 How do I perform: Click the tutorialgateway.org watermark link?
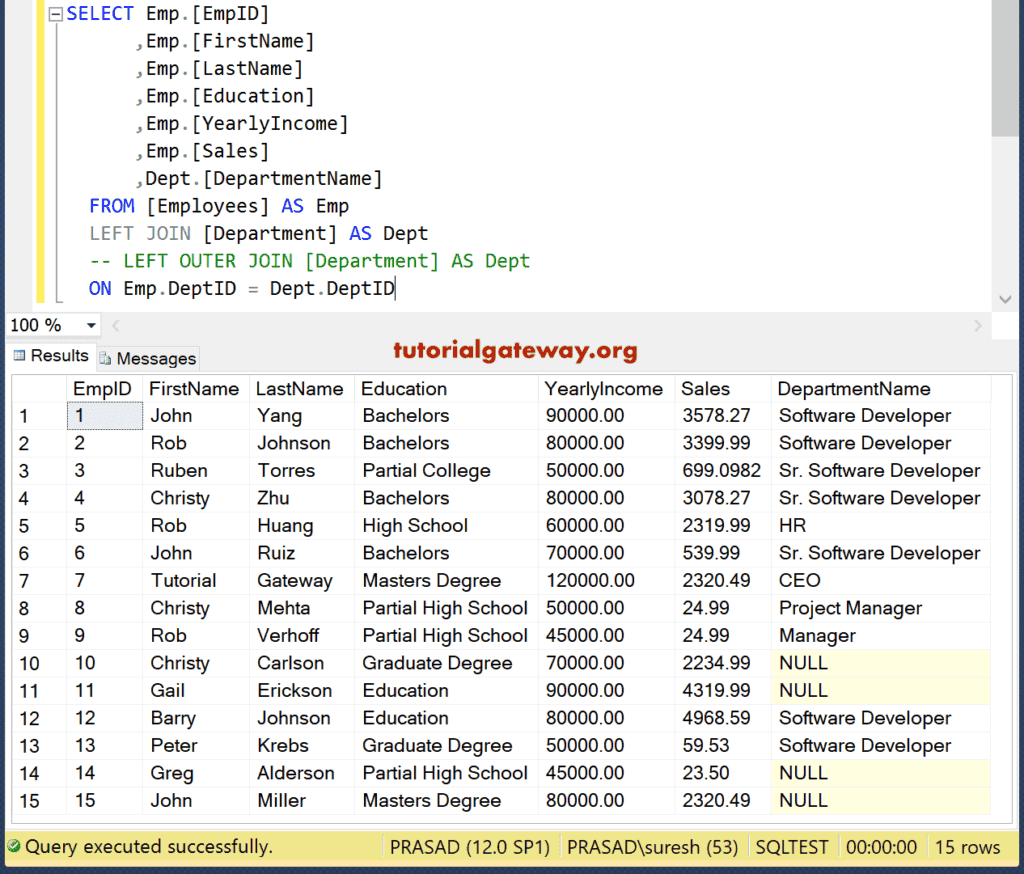tap(515, 351)
